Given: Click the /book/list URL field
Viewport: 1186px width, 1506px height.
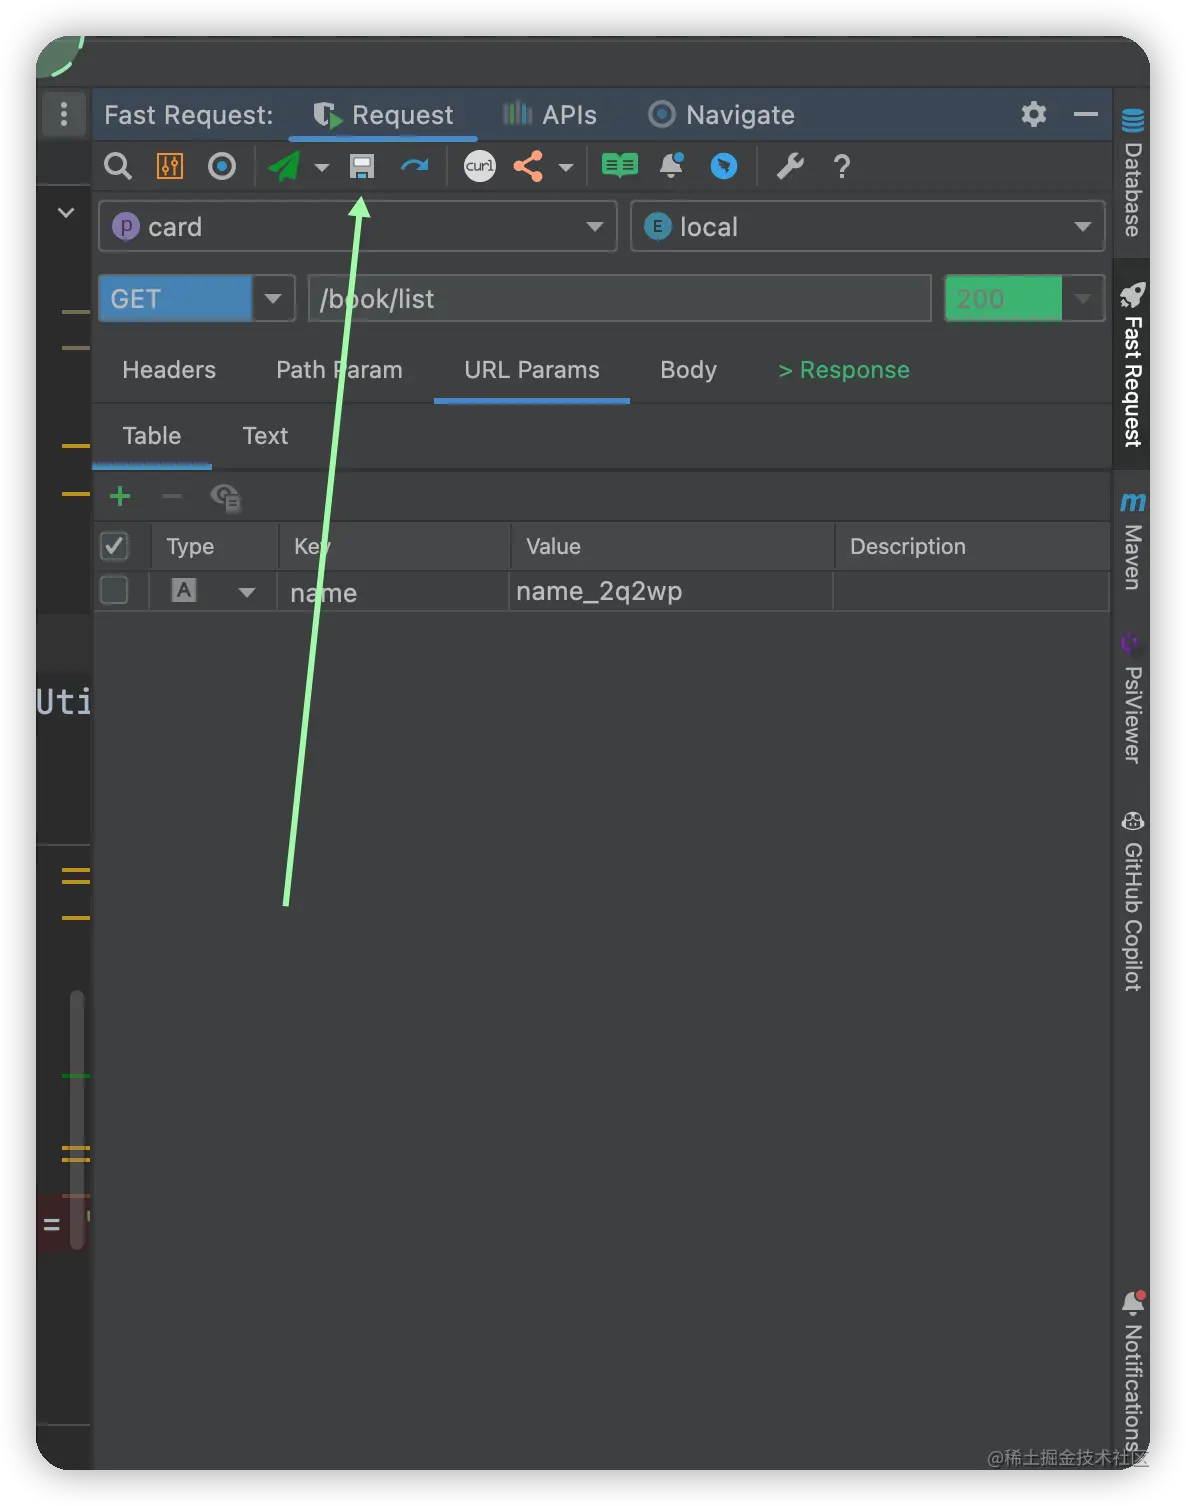Looking at the screenshot, I should coord(620,299).
